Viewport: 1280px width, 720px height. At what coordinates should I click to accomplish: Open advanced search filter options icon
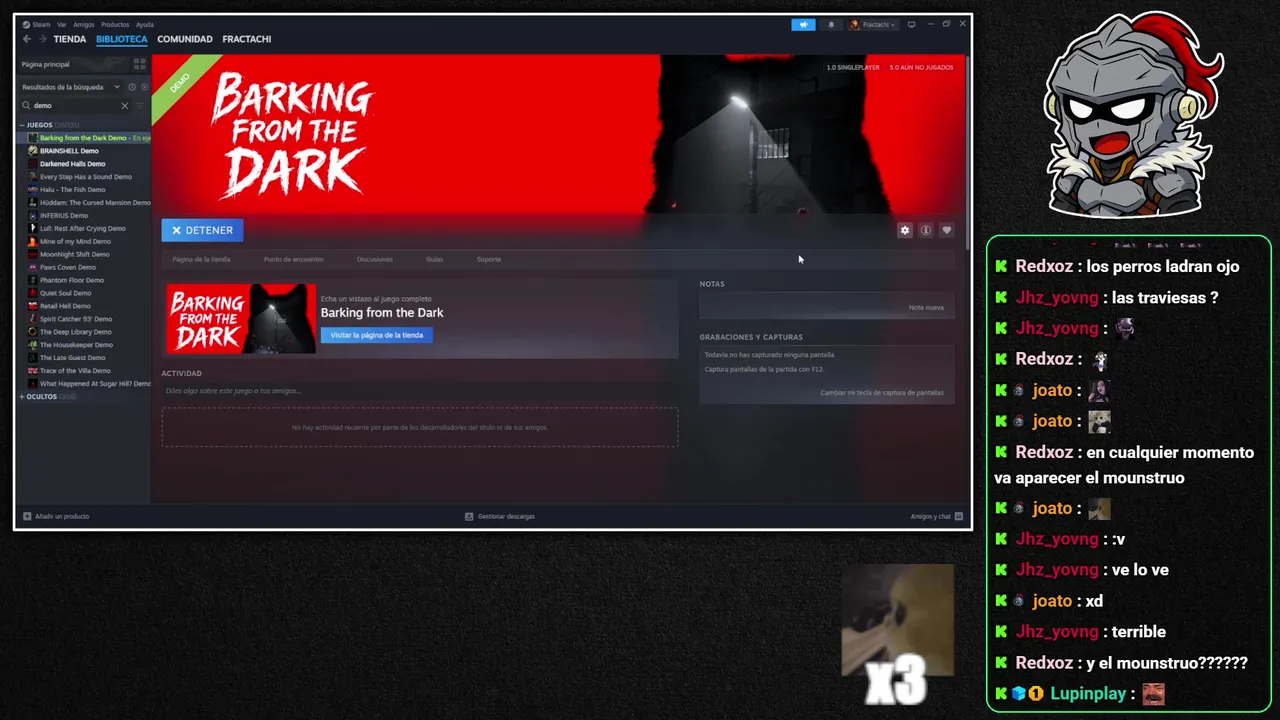140,105
